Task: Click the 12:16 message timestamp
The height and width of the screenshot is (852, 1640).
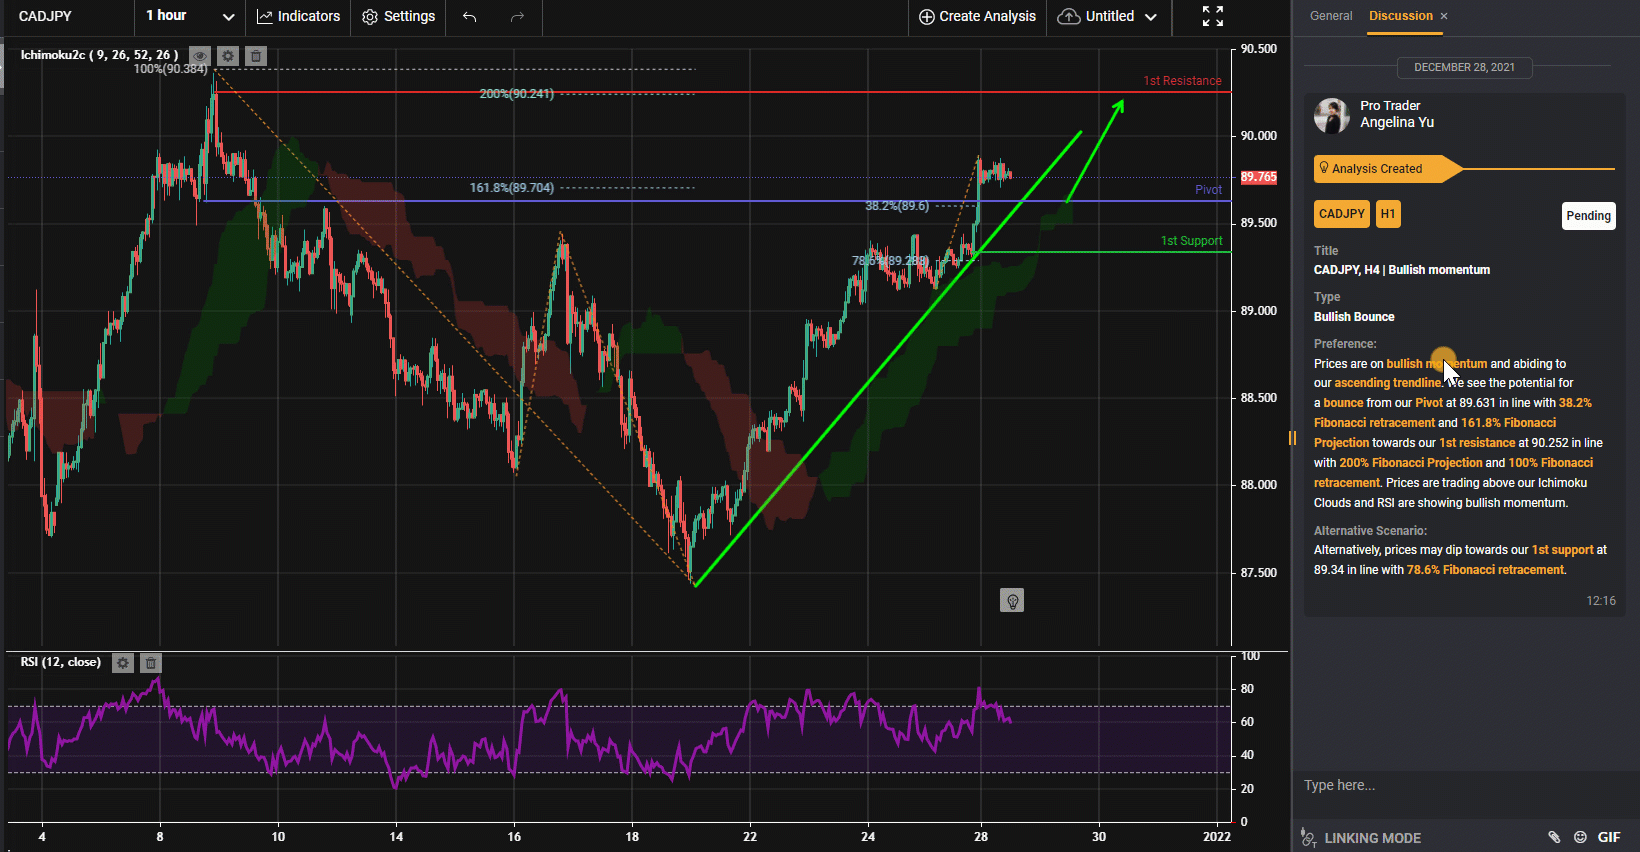Action: (1601, 601)
